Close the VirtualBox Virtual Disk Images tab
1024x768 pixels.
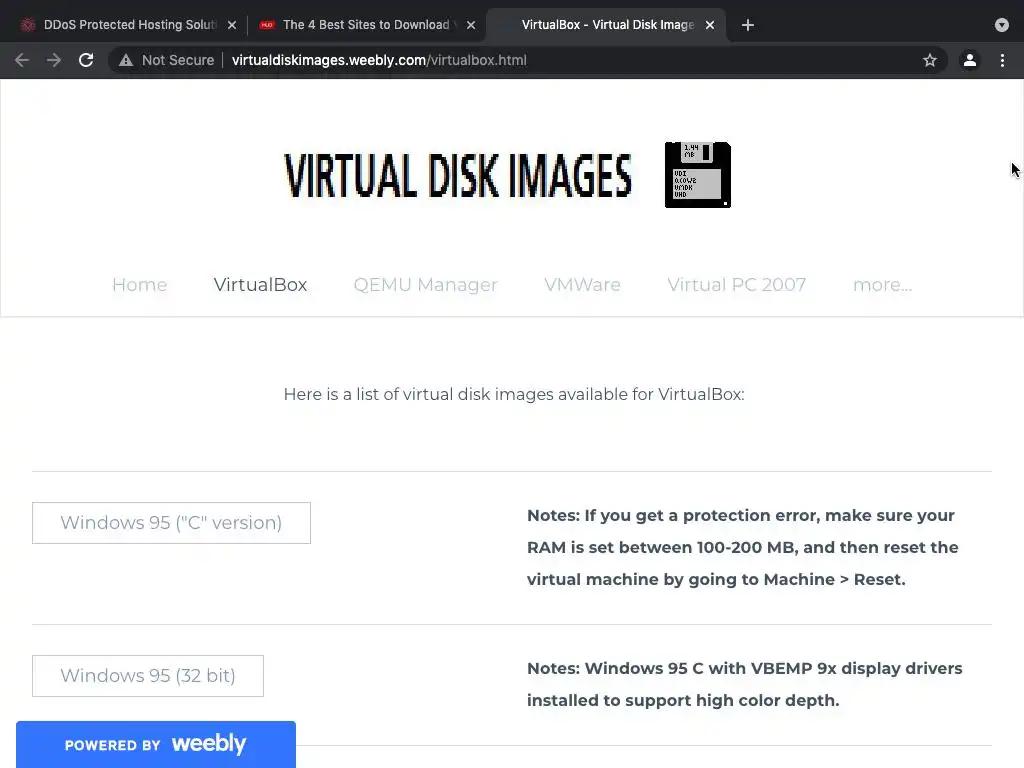(x=710, y=25)
